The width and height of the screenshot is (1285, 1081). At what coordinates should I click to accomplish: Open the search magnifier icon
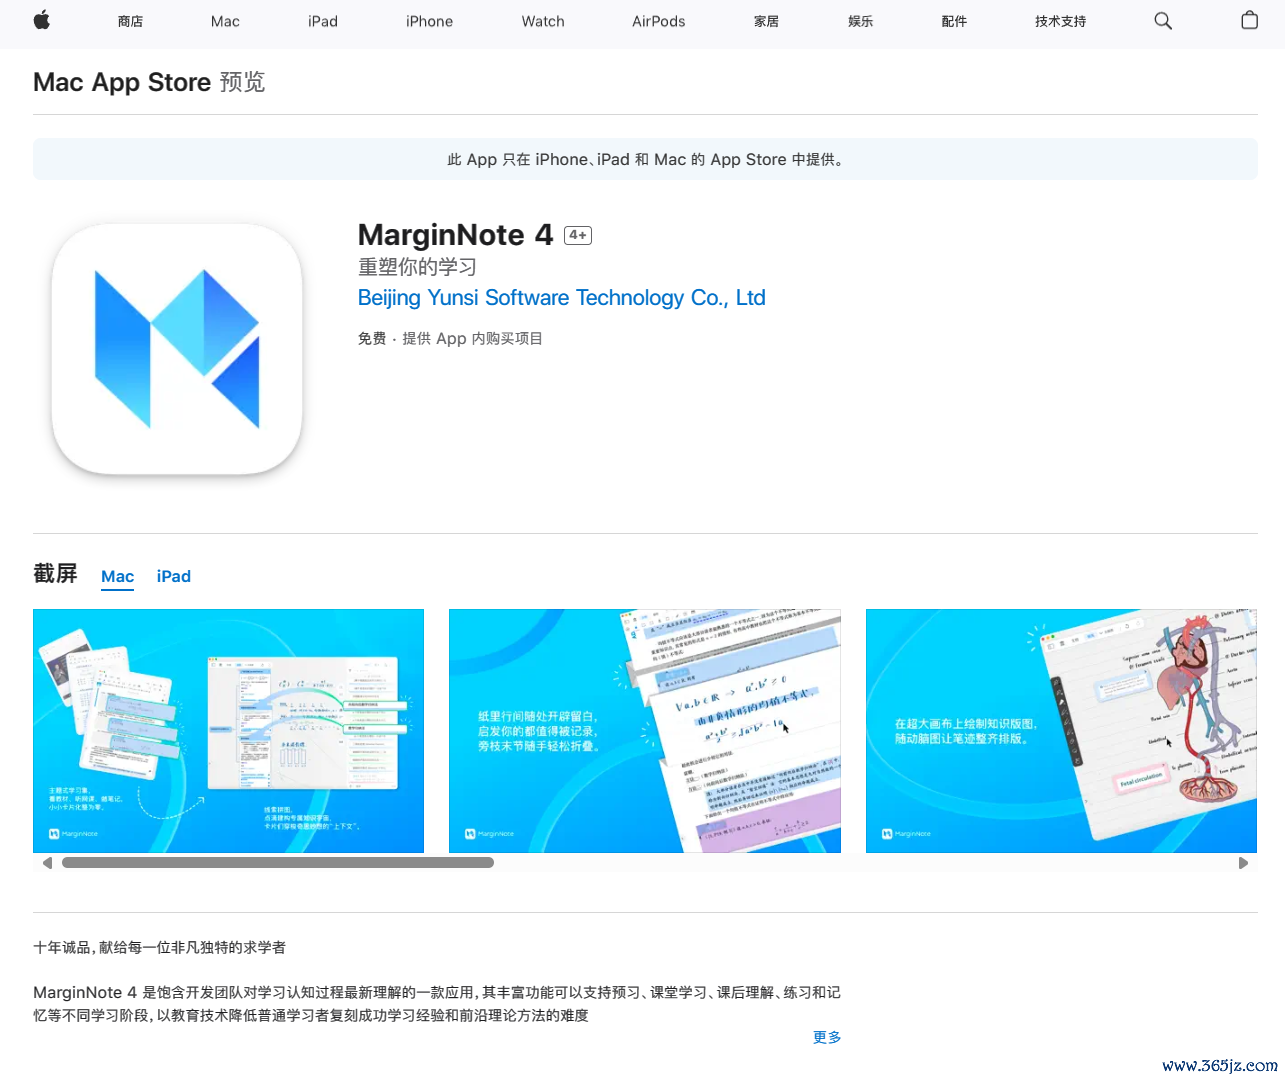(x=1163, y=21)
